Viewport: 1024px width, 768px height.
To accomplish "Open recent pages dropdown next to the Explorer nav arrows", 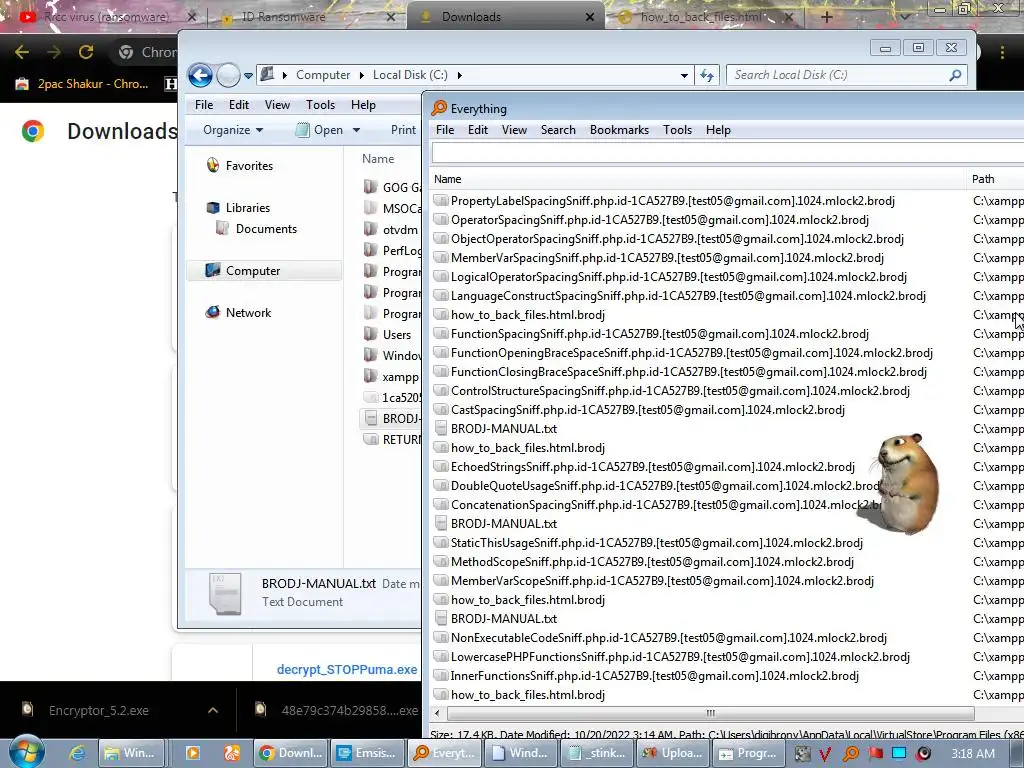I will tap(248, 76).
